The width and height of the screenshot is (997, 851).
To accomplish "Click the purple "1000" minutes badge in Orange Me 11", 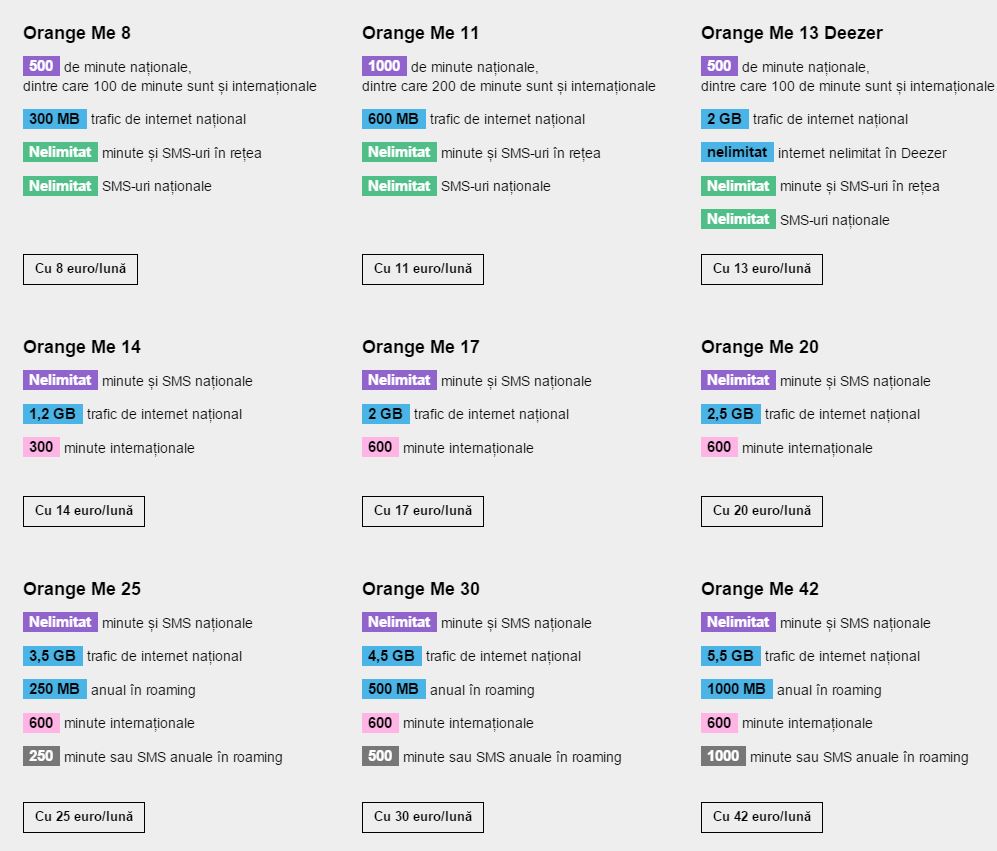I will pyautogui.click(x=384, y=66).
